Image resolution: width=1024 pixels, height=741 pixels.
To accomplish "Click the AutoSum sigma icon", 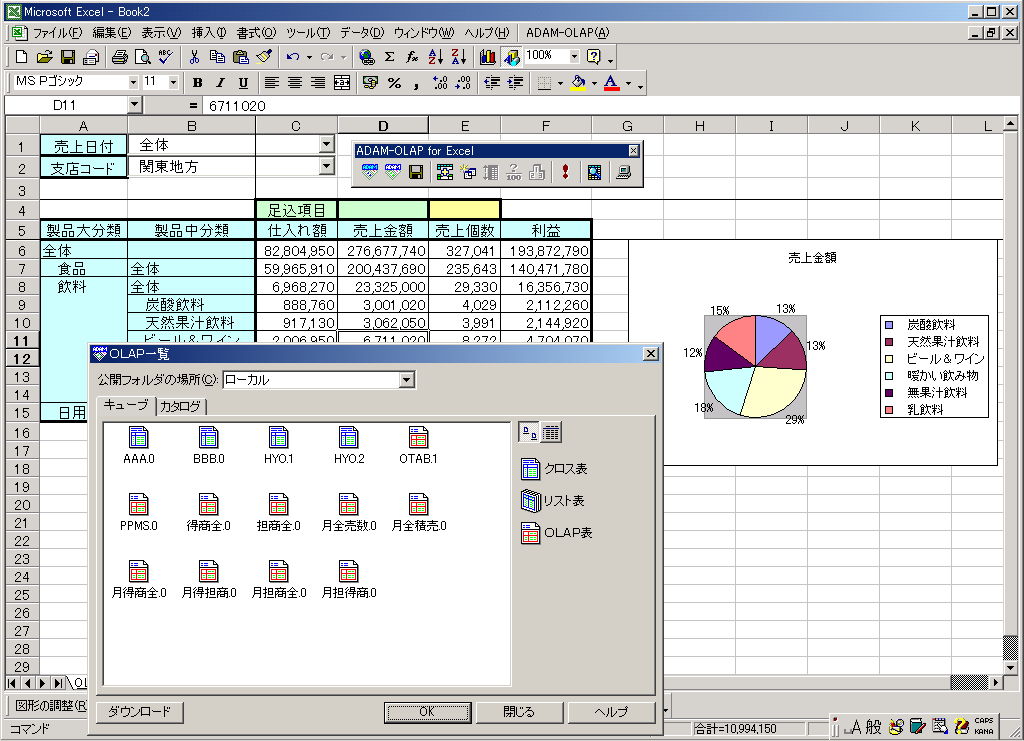I will tap(390, 57).
